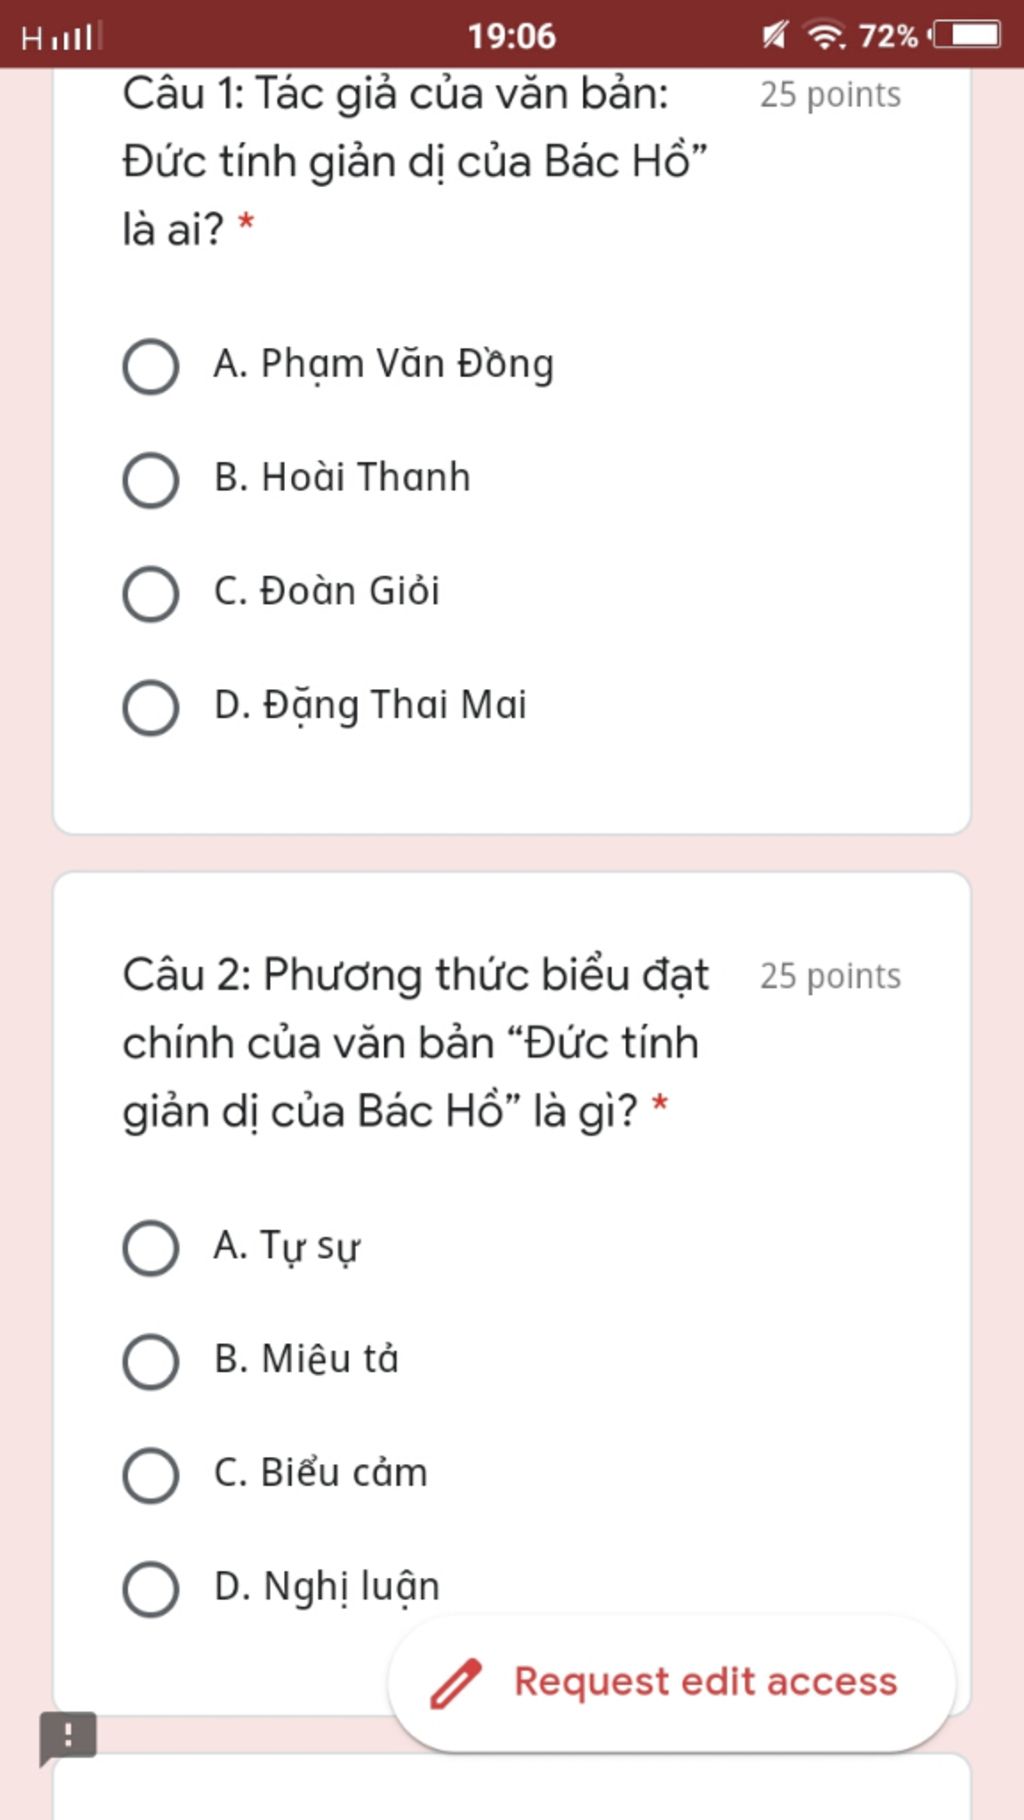The image size is (1024, 1820).
Task: Tap the 72% battery percentage text
Action: pos(888,36)
